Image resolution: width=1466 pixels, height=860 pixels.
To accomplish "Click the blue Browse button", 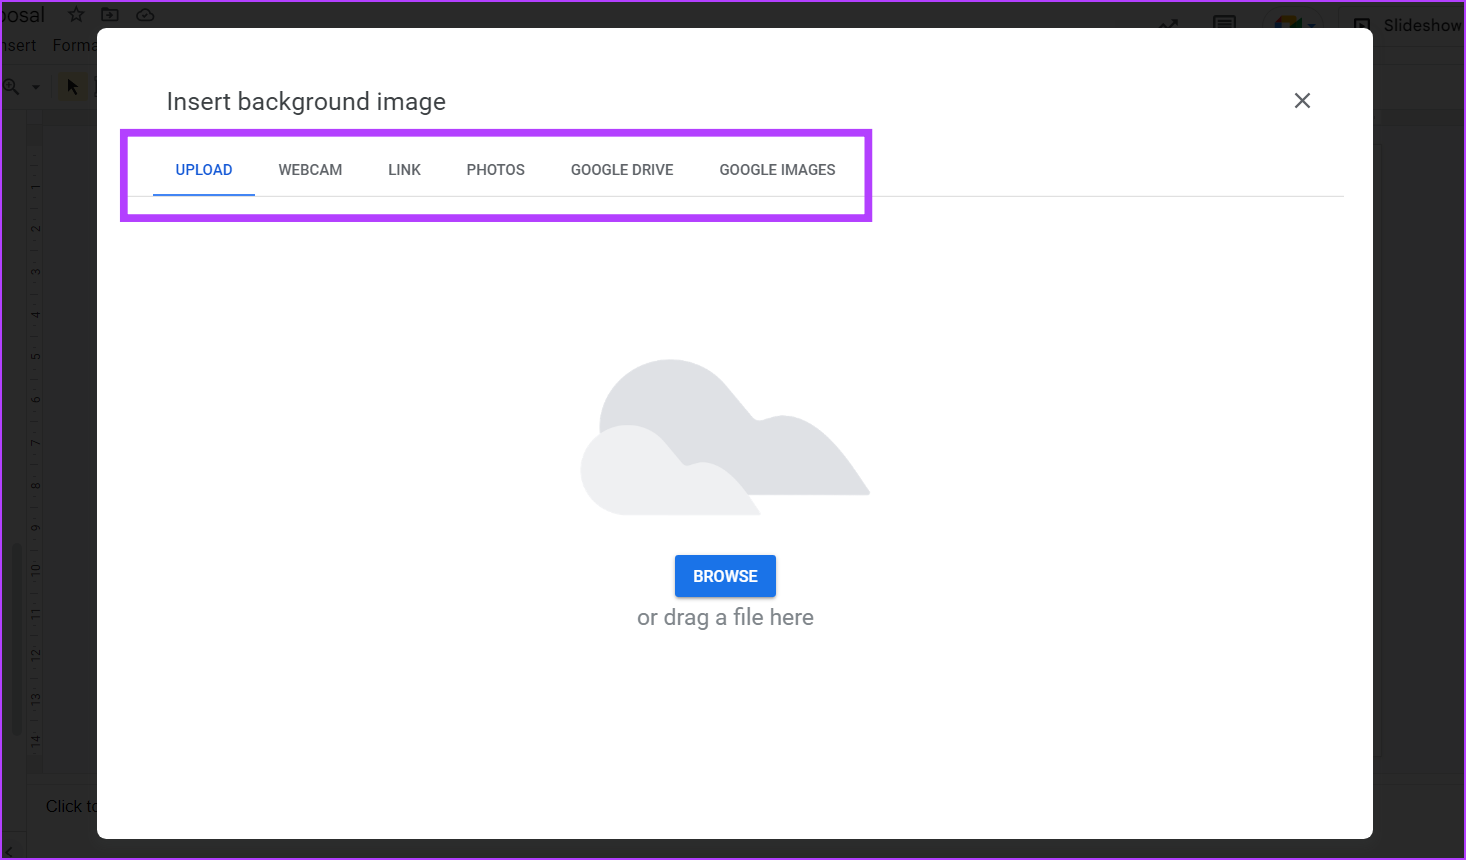I will click(x=725, y=576).
